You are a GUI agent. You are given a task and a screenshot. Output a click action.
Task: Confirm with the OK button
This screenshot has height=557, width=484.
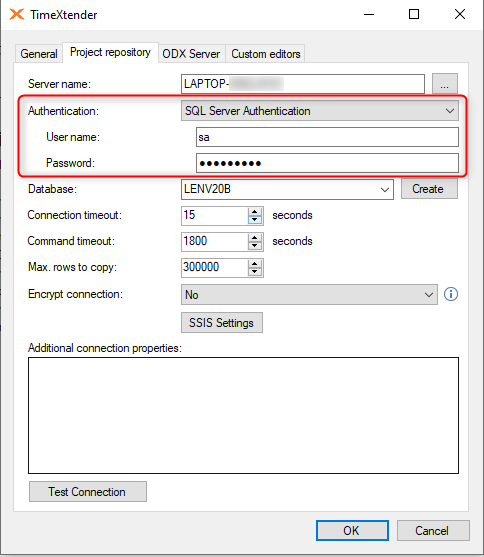[352, 531]
